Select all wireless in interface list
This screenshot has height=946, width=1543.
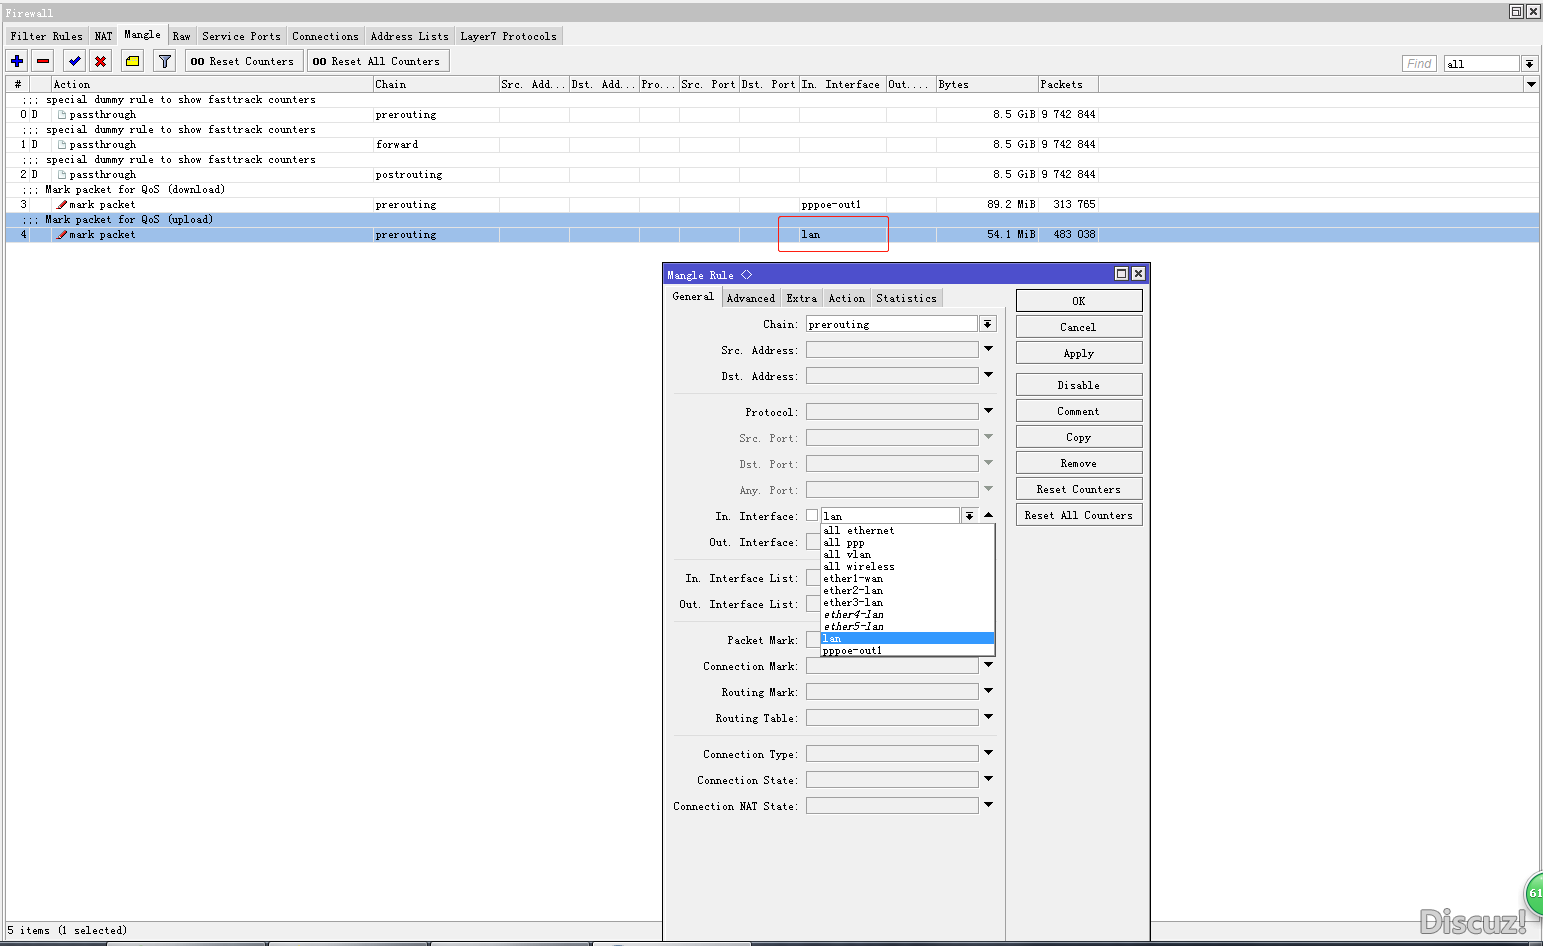pyautogui.click(x=907, y=567)
